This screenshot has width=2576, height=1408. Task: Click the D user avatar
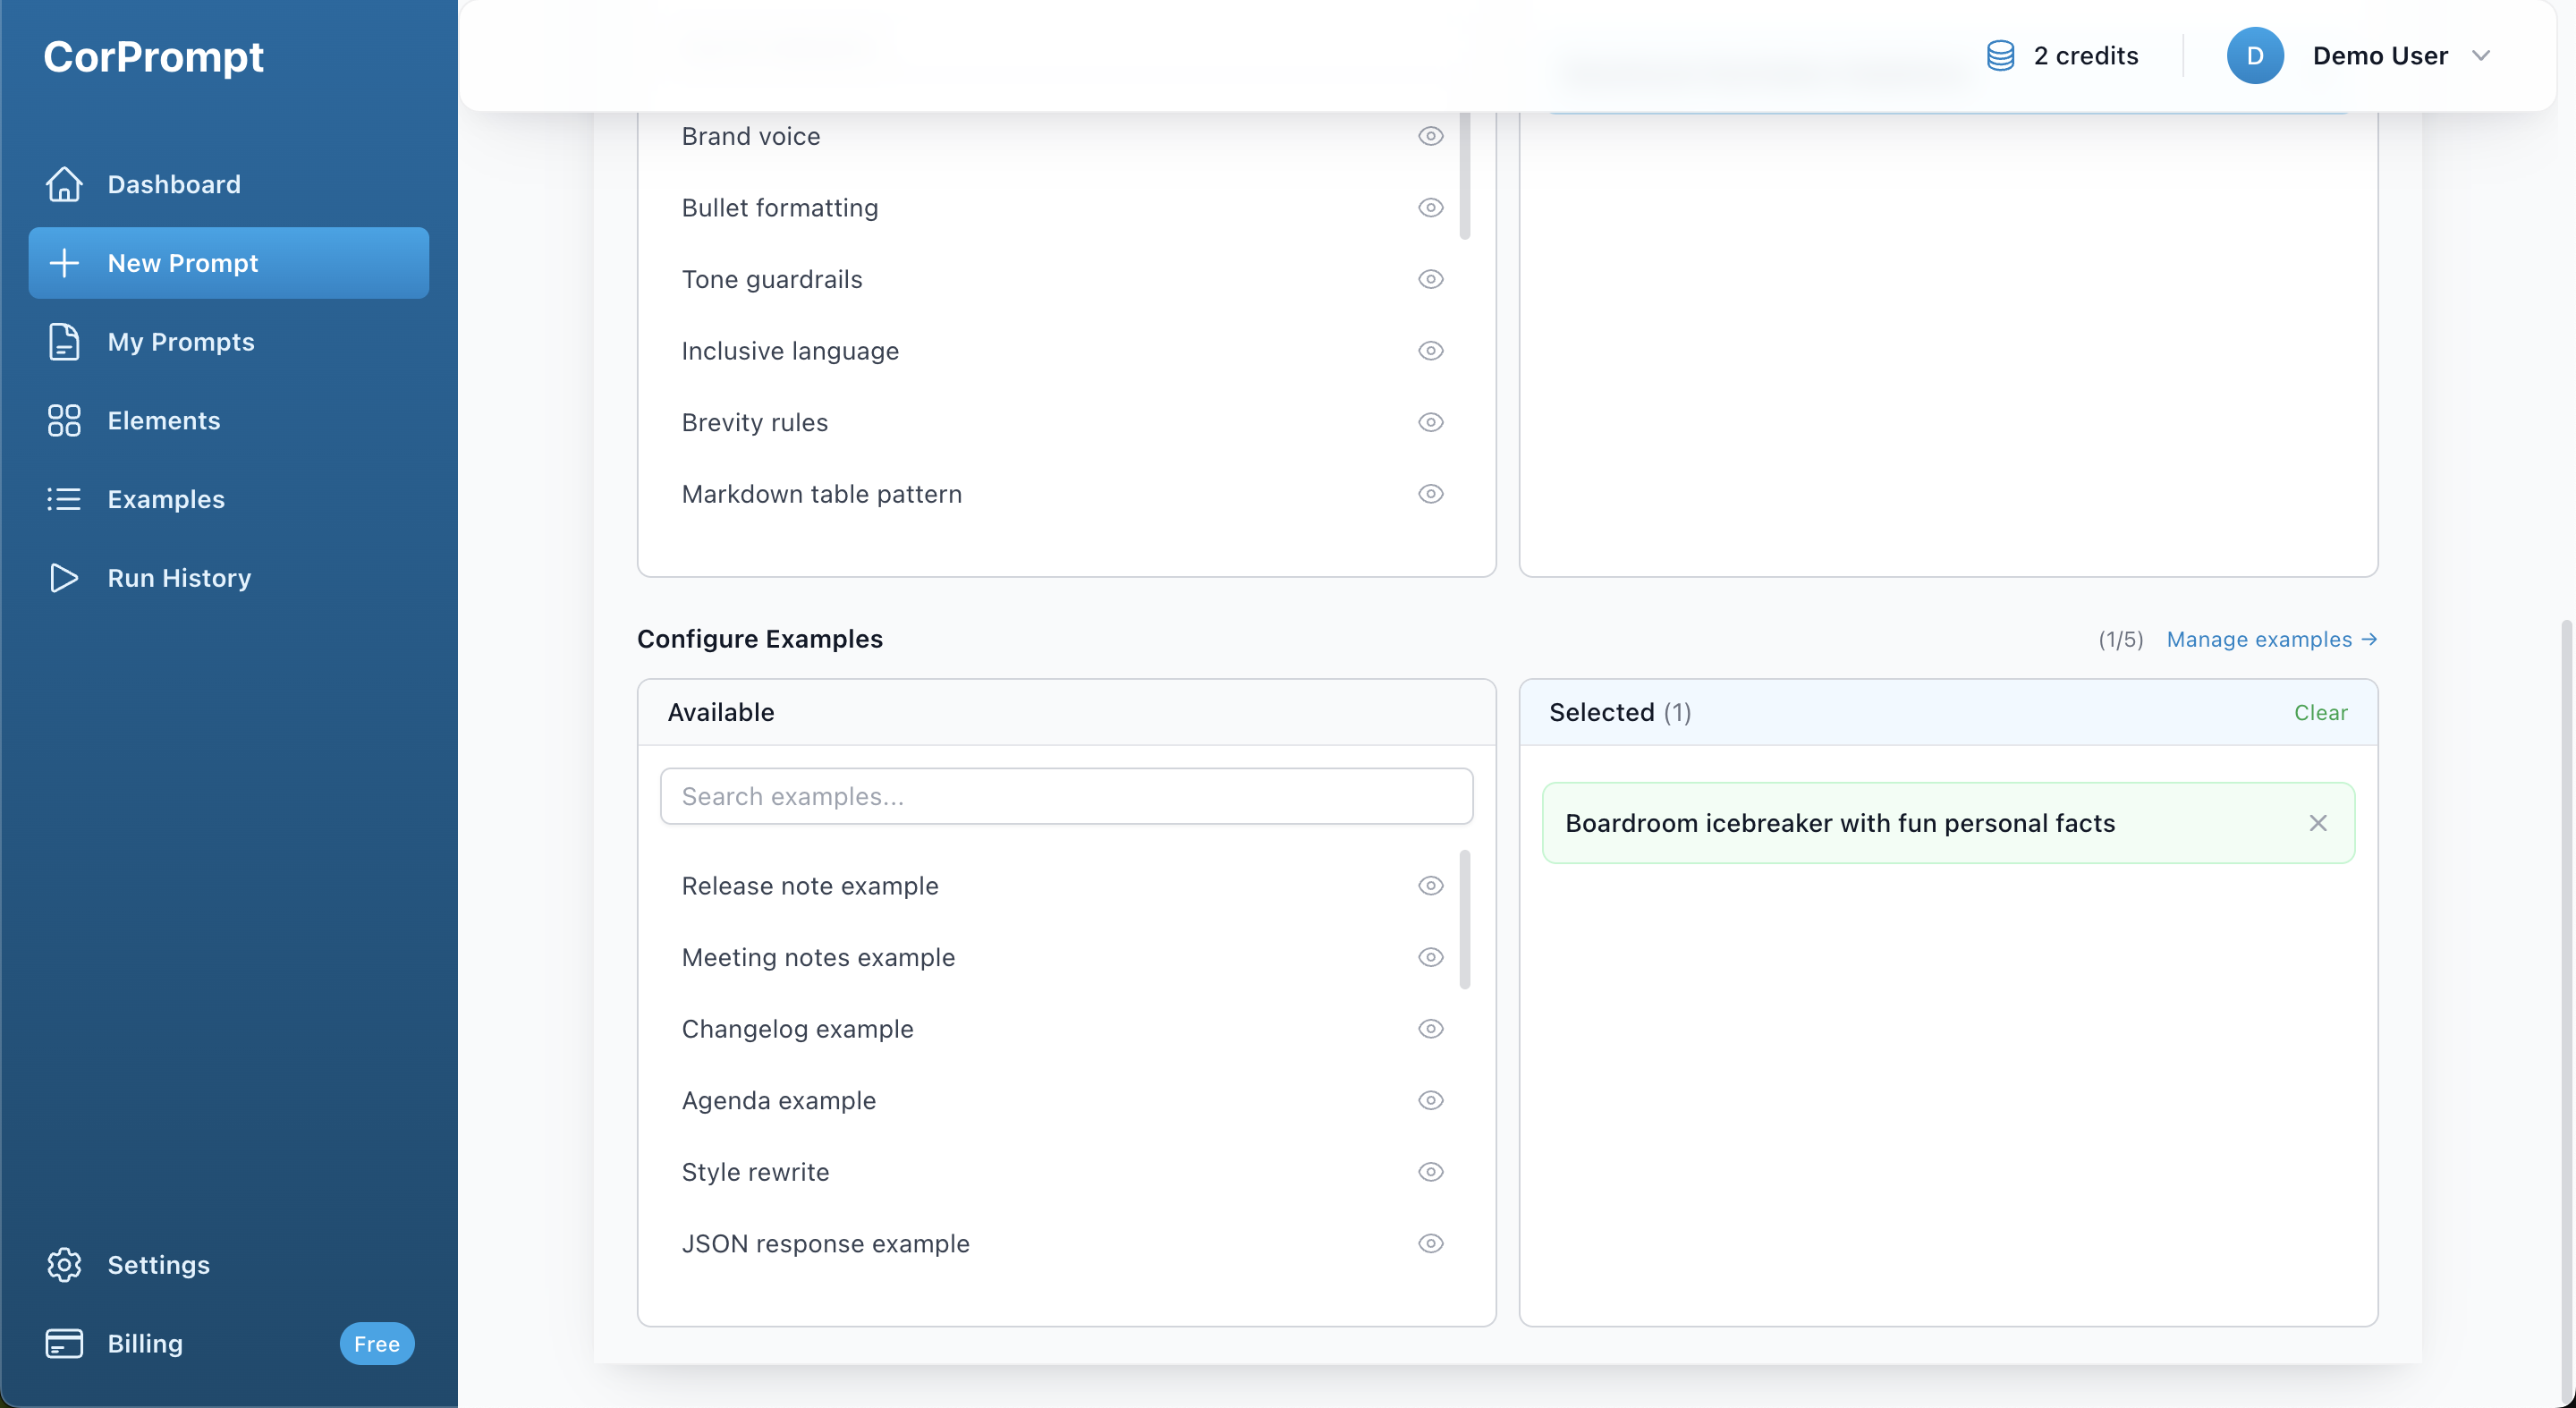point(2254,56)
